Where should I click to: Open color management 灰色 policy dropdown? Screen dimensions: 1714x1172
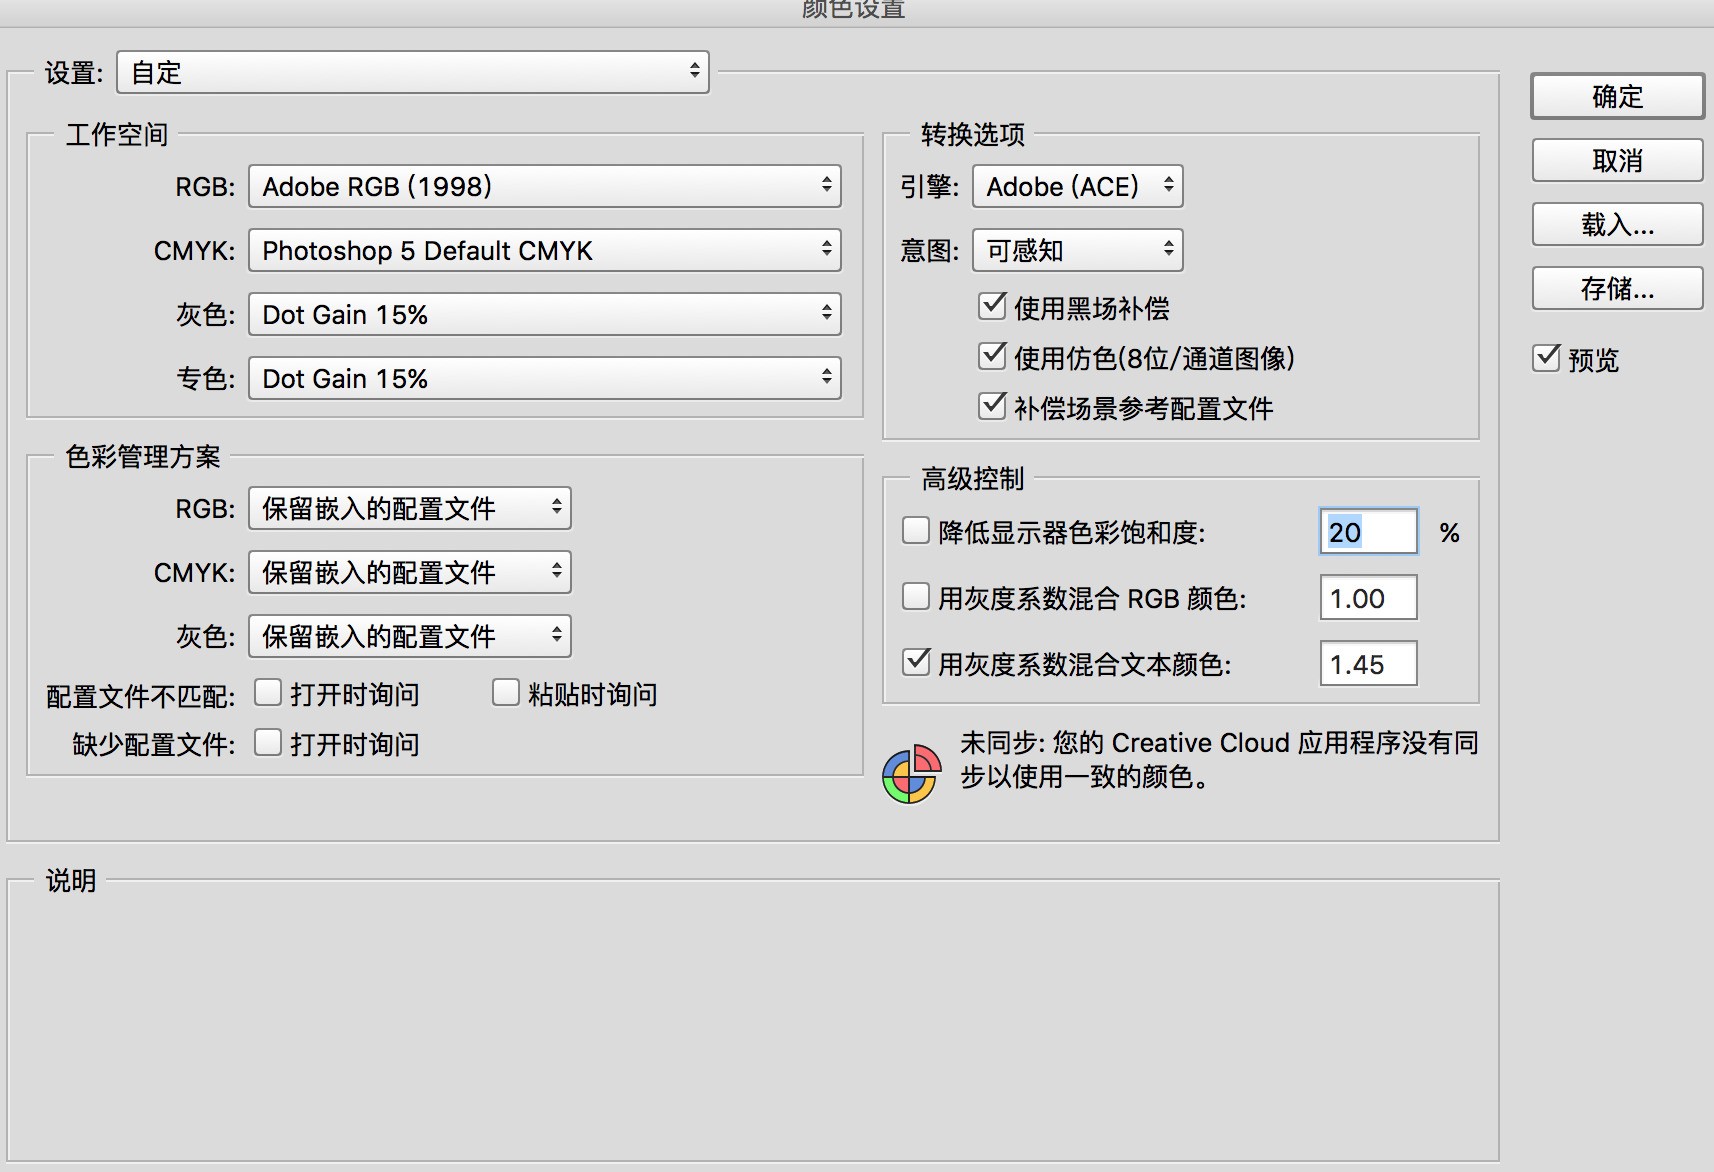410,636
